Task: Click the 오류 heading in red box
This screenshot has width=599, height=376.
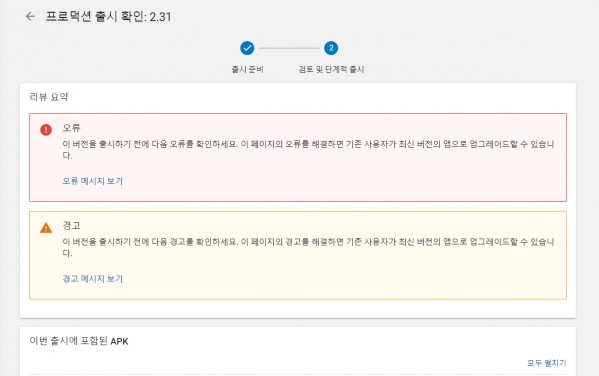Action: [x=71, y=128]
